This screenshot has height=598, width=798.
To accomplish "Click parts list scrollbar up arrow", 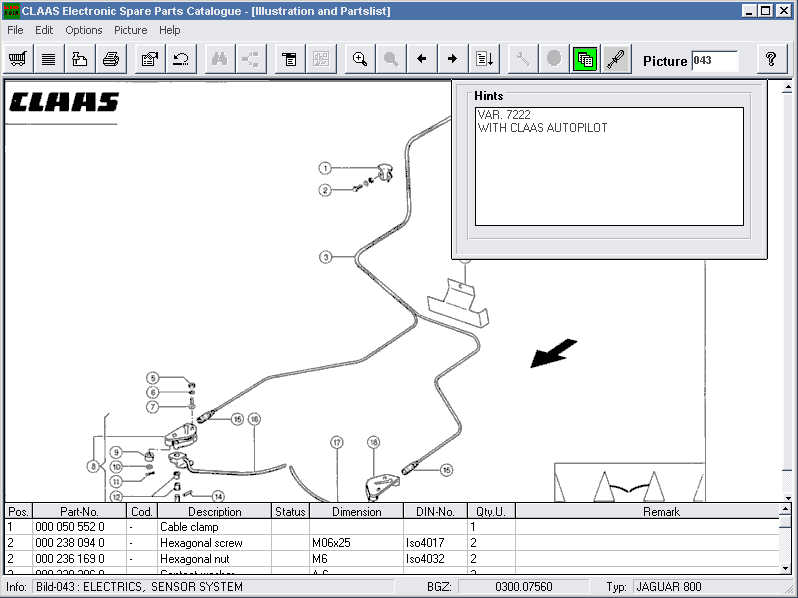I will click(x=785, y=509).
